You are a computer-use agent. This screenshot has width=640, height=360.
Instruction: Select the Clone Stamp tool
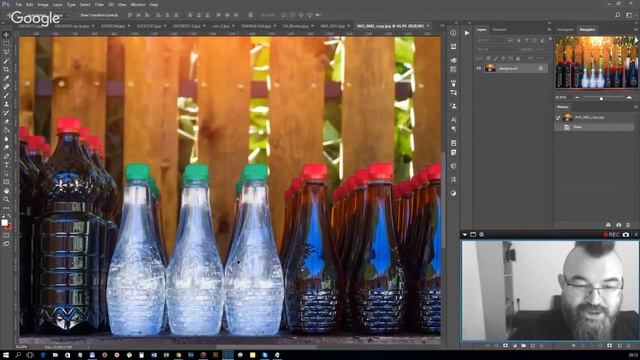[6, 104]
